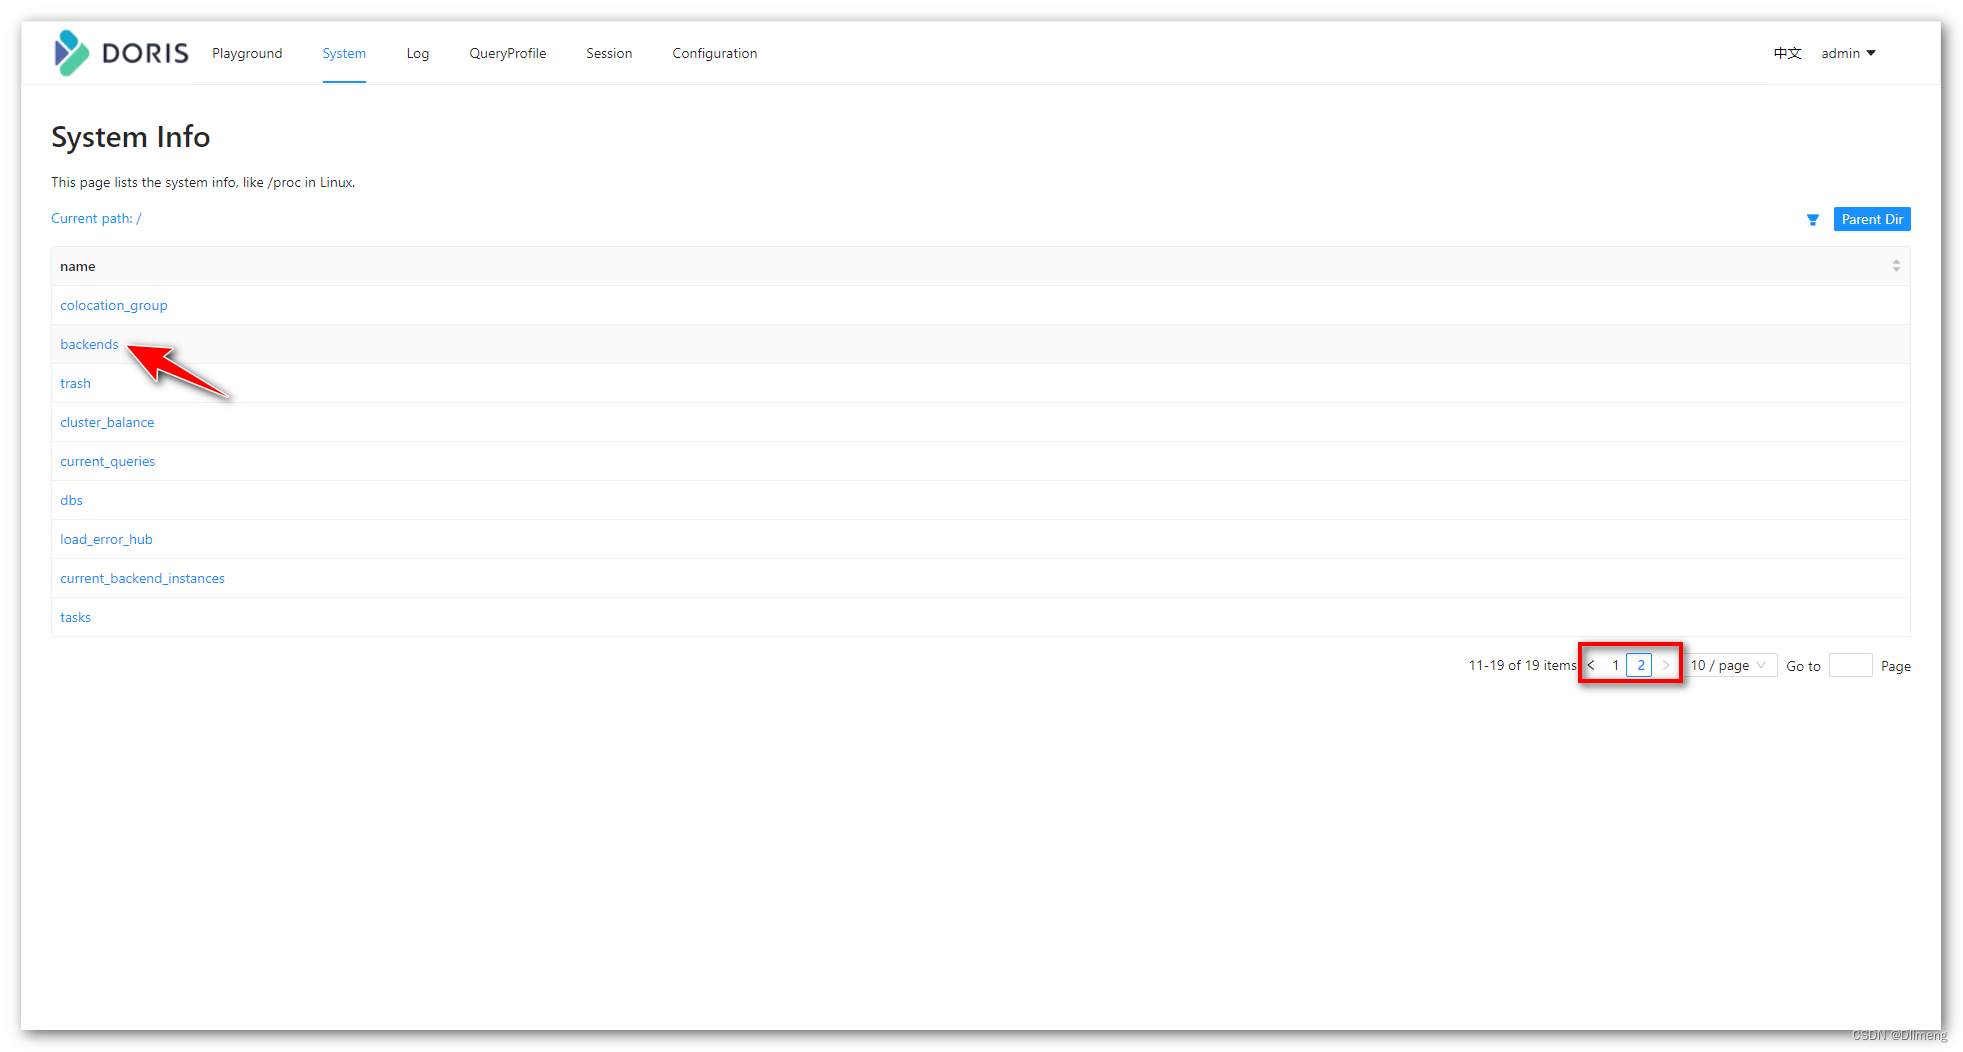The image size is (1963, 1052).
Task: Open the 10 / page size dropdown
Action: click(x=1730, y=665)
